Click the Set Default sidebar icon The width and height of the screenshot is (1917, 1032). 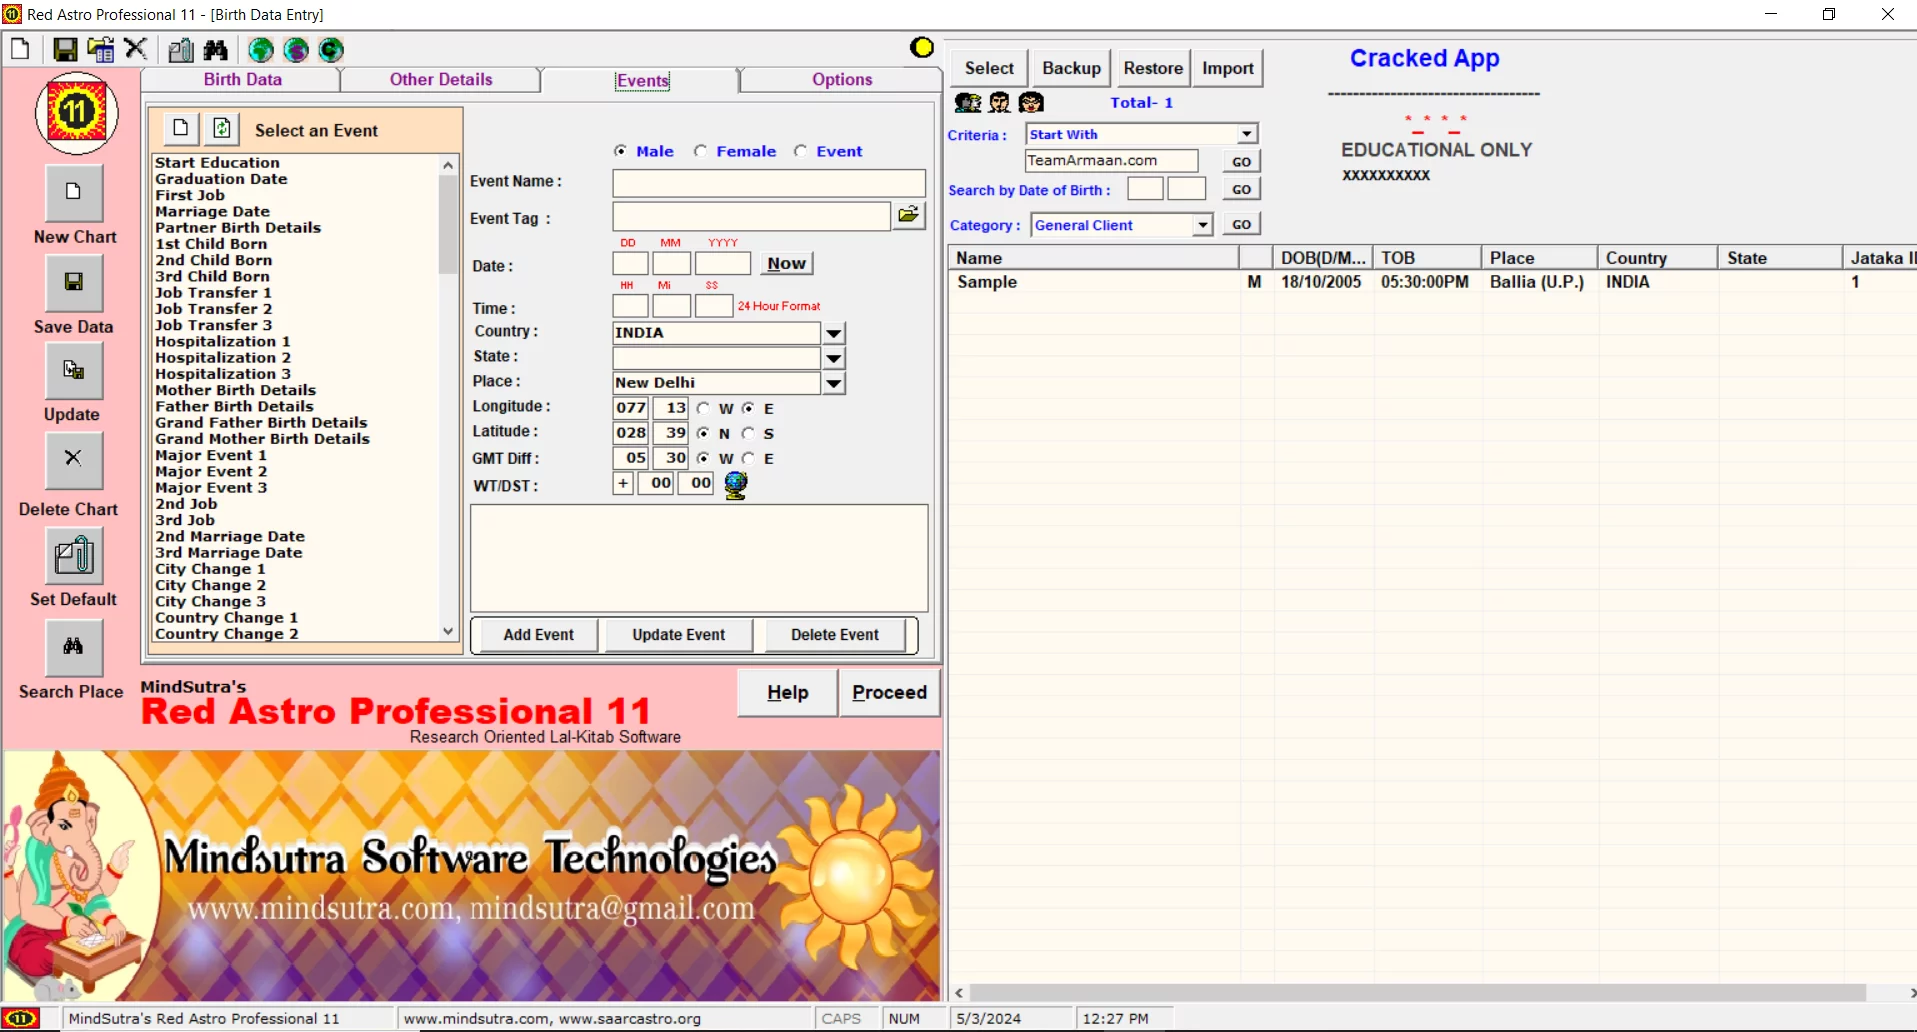74,555
